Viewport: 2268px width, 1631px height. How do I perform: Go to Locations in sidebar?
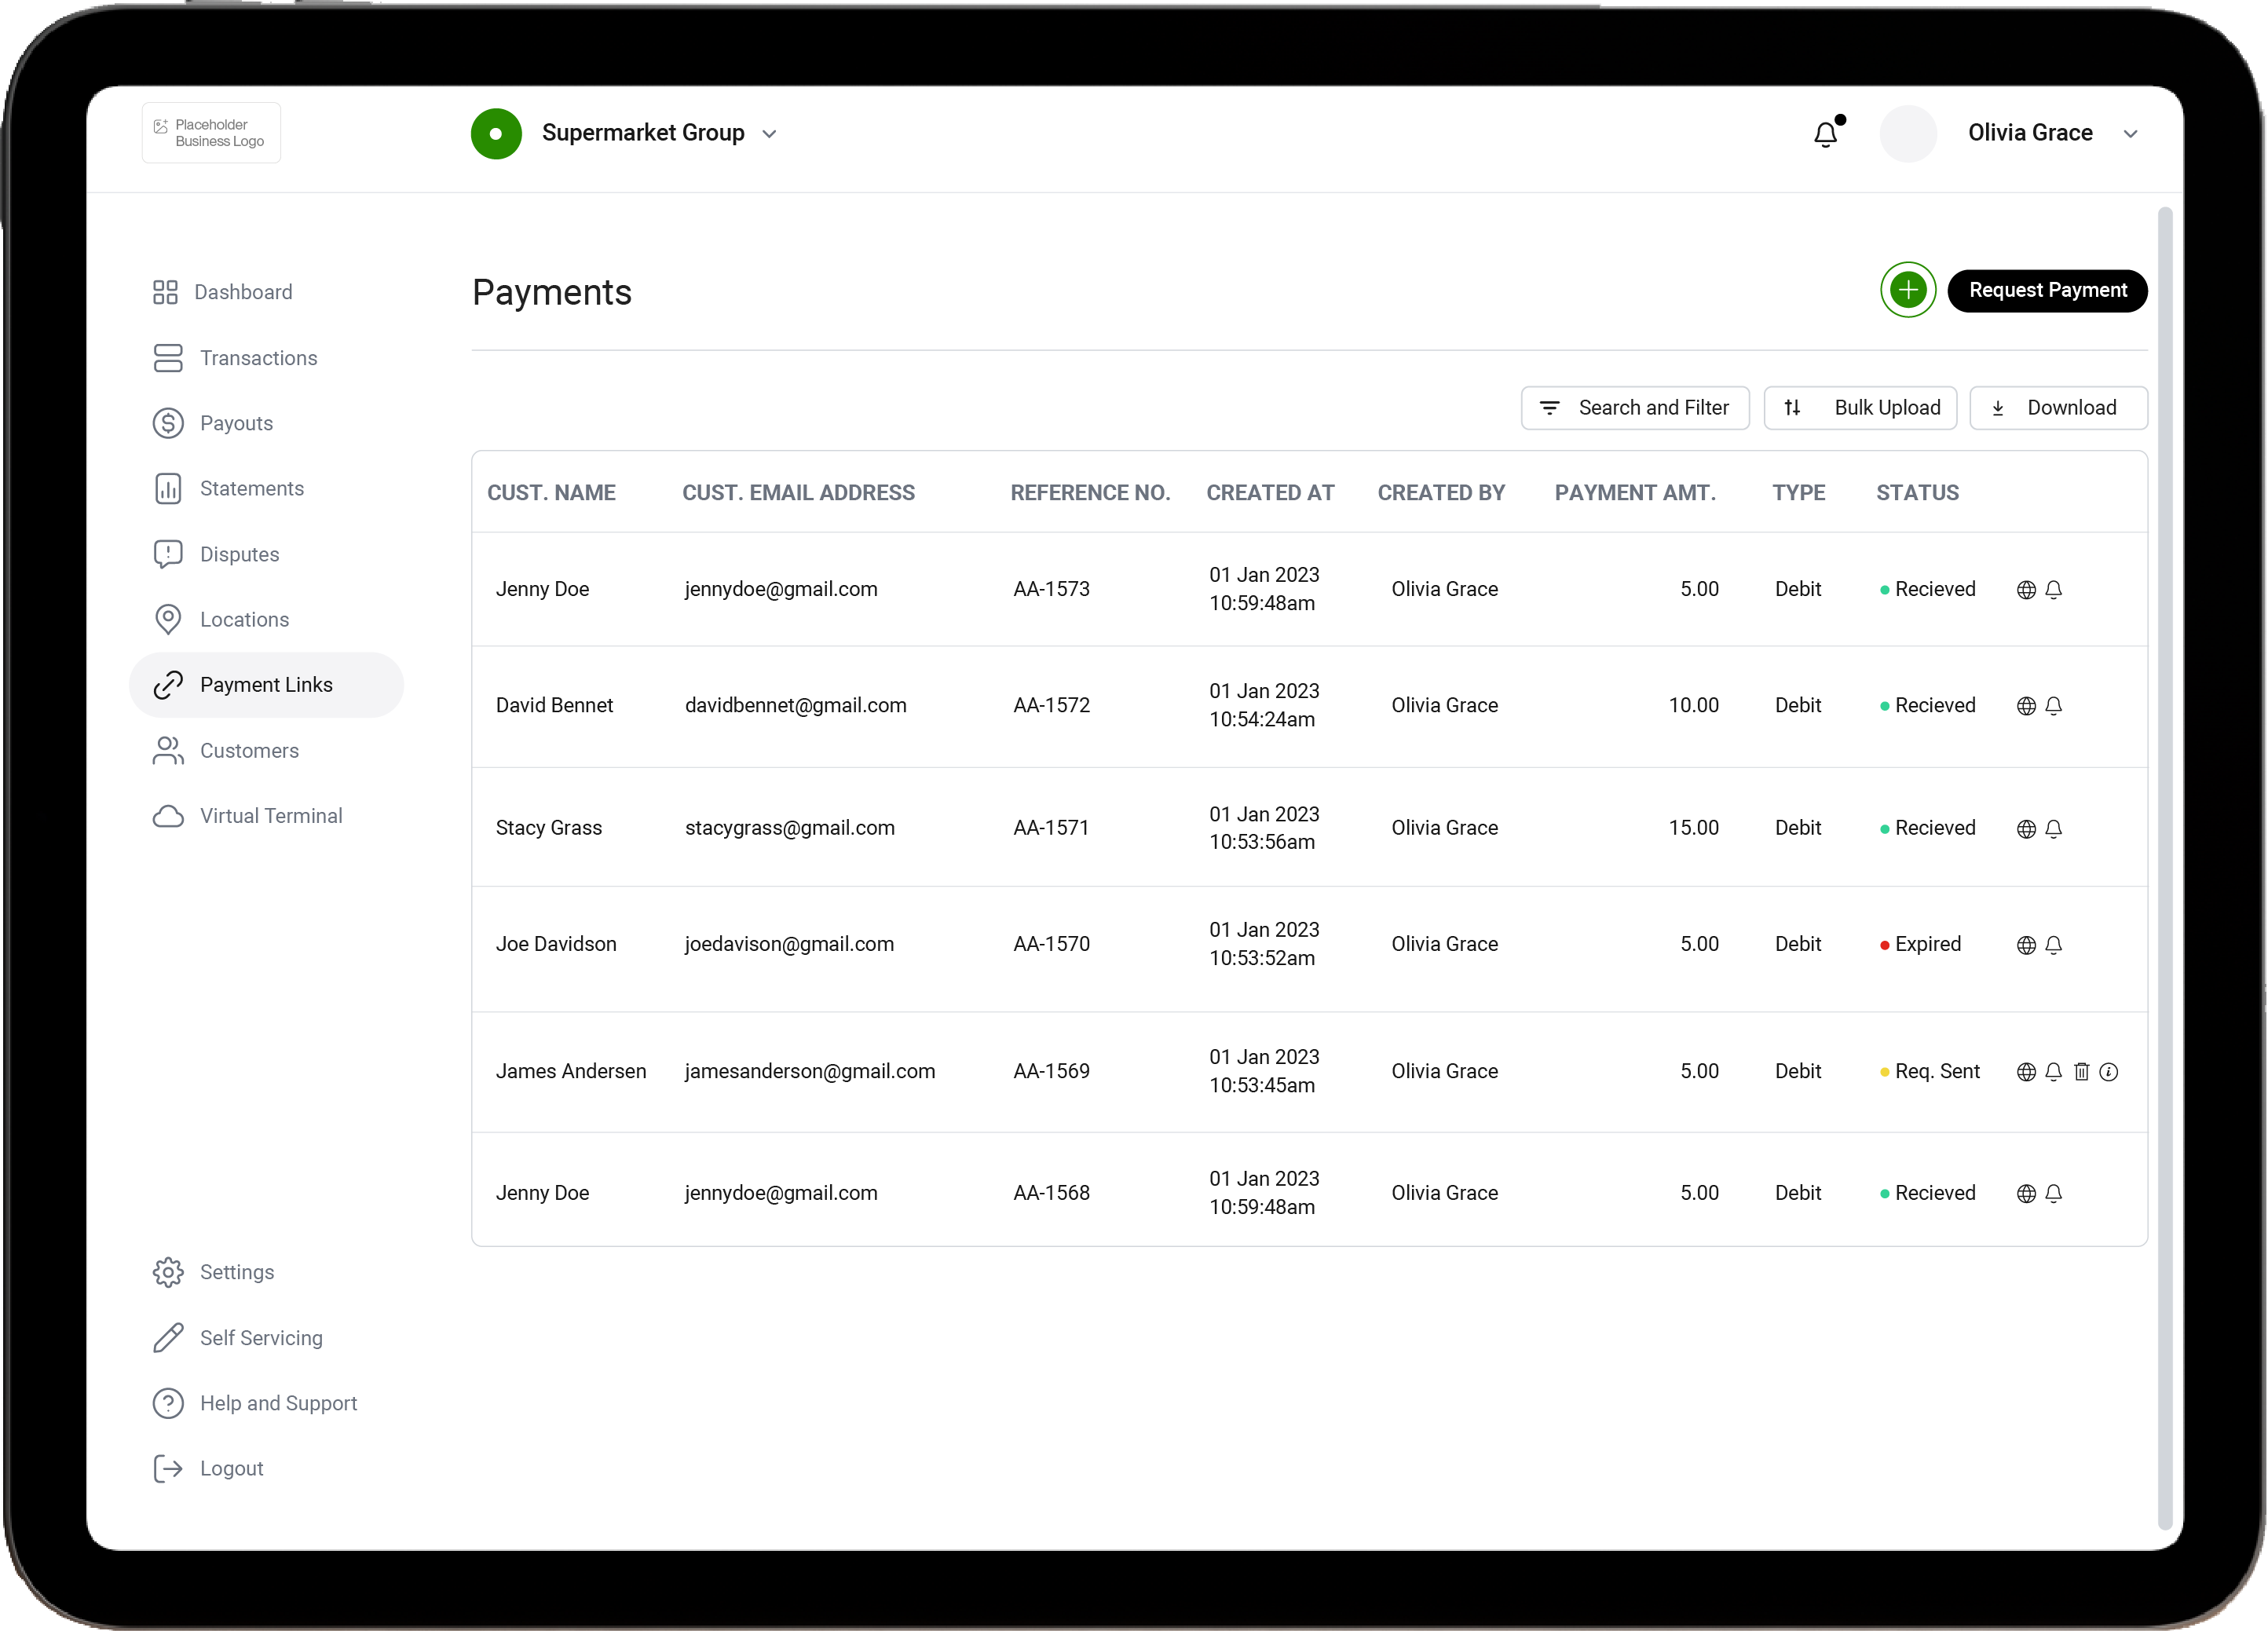(x=221, y=620)
